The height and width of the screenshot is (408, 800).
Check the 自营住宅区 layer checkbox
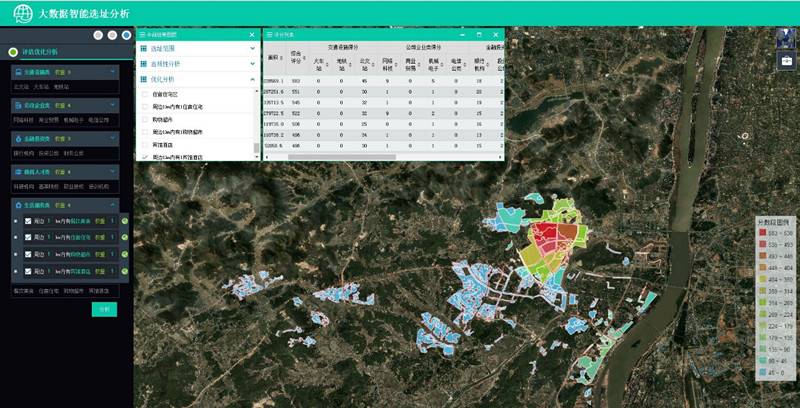(x=145, y=93)
